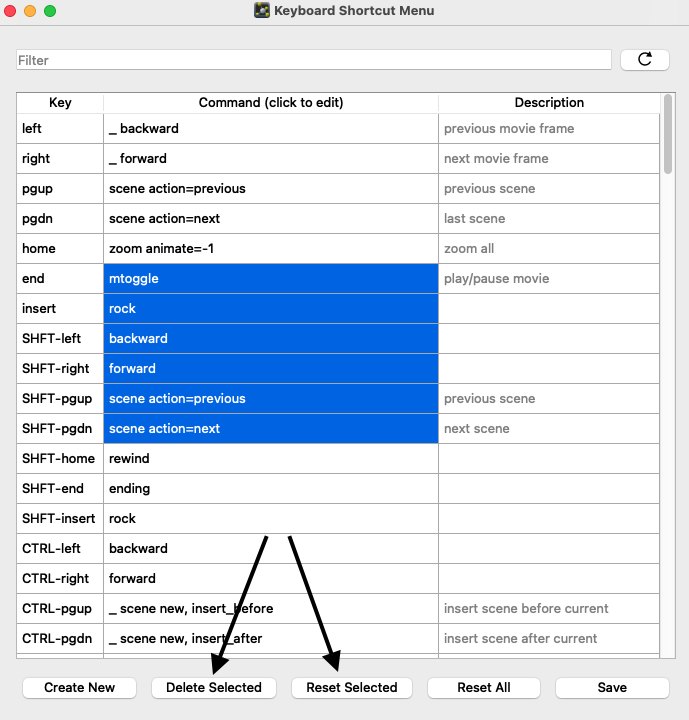Click the 'pgup' key cell

tap(60, 189)
